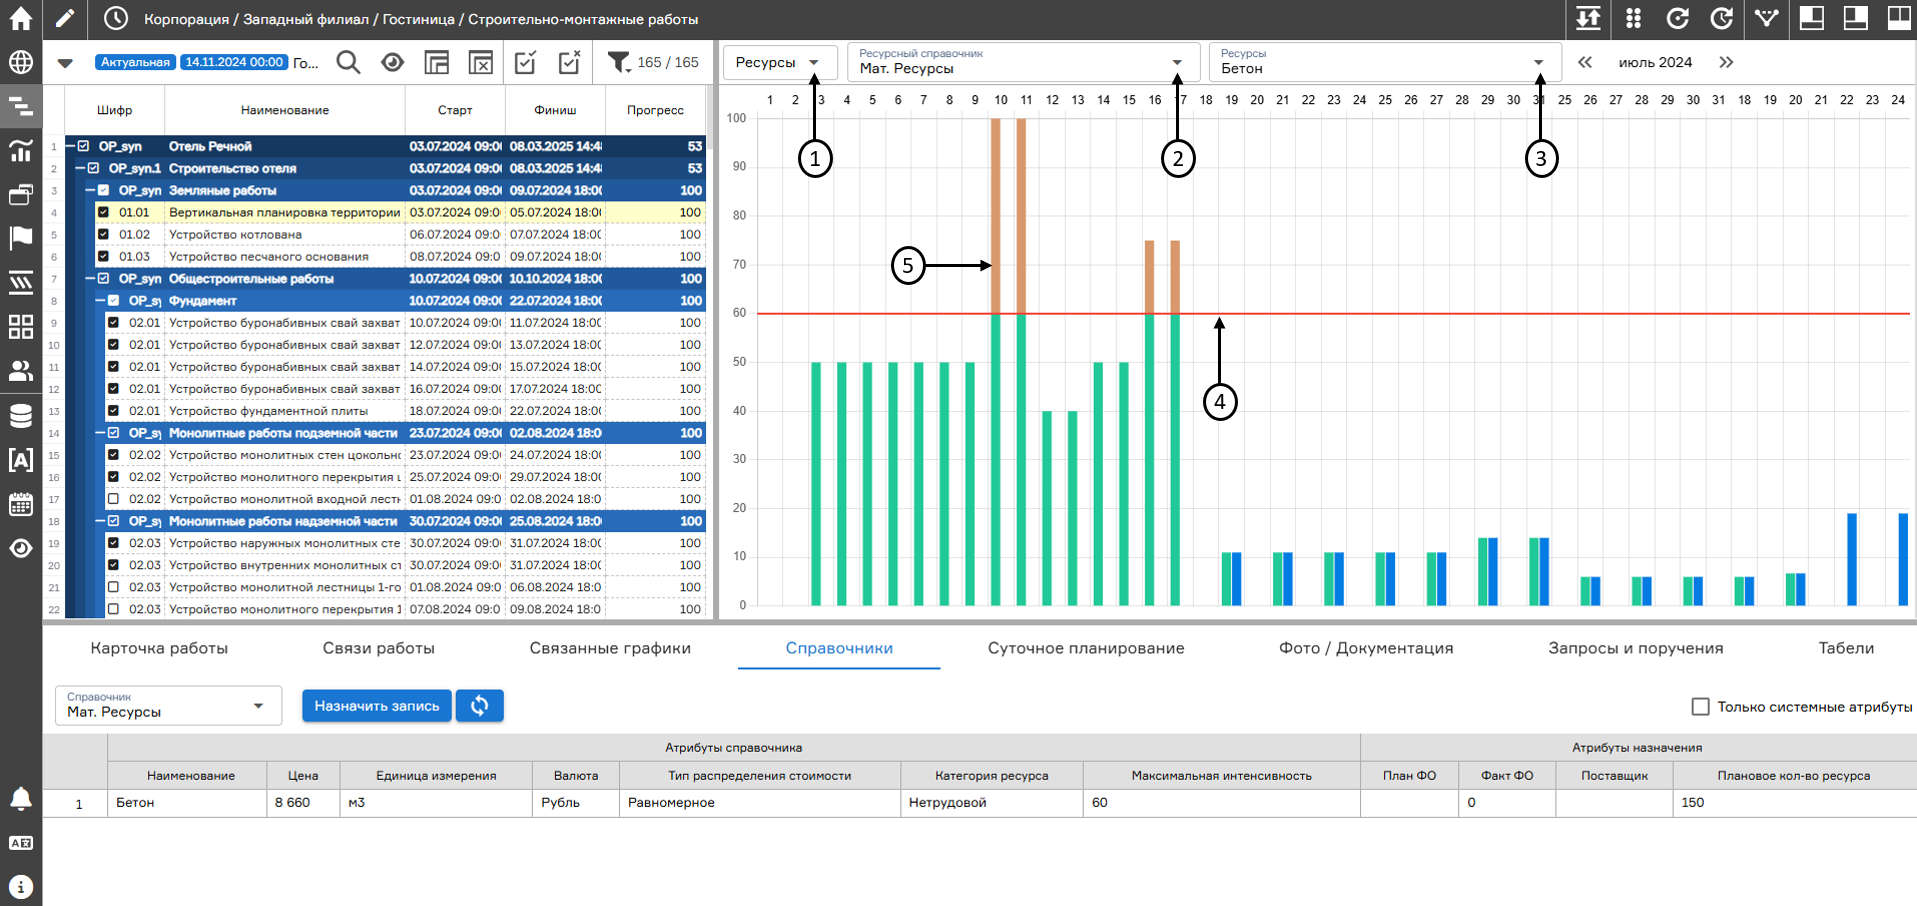Screen dimensions: 1917x906
Task: Toggle the eye visibility icon in toolbar
Action: point(393,62)
